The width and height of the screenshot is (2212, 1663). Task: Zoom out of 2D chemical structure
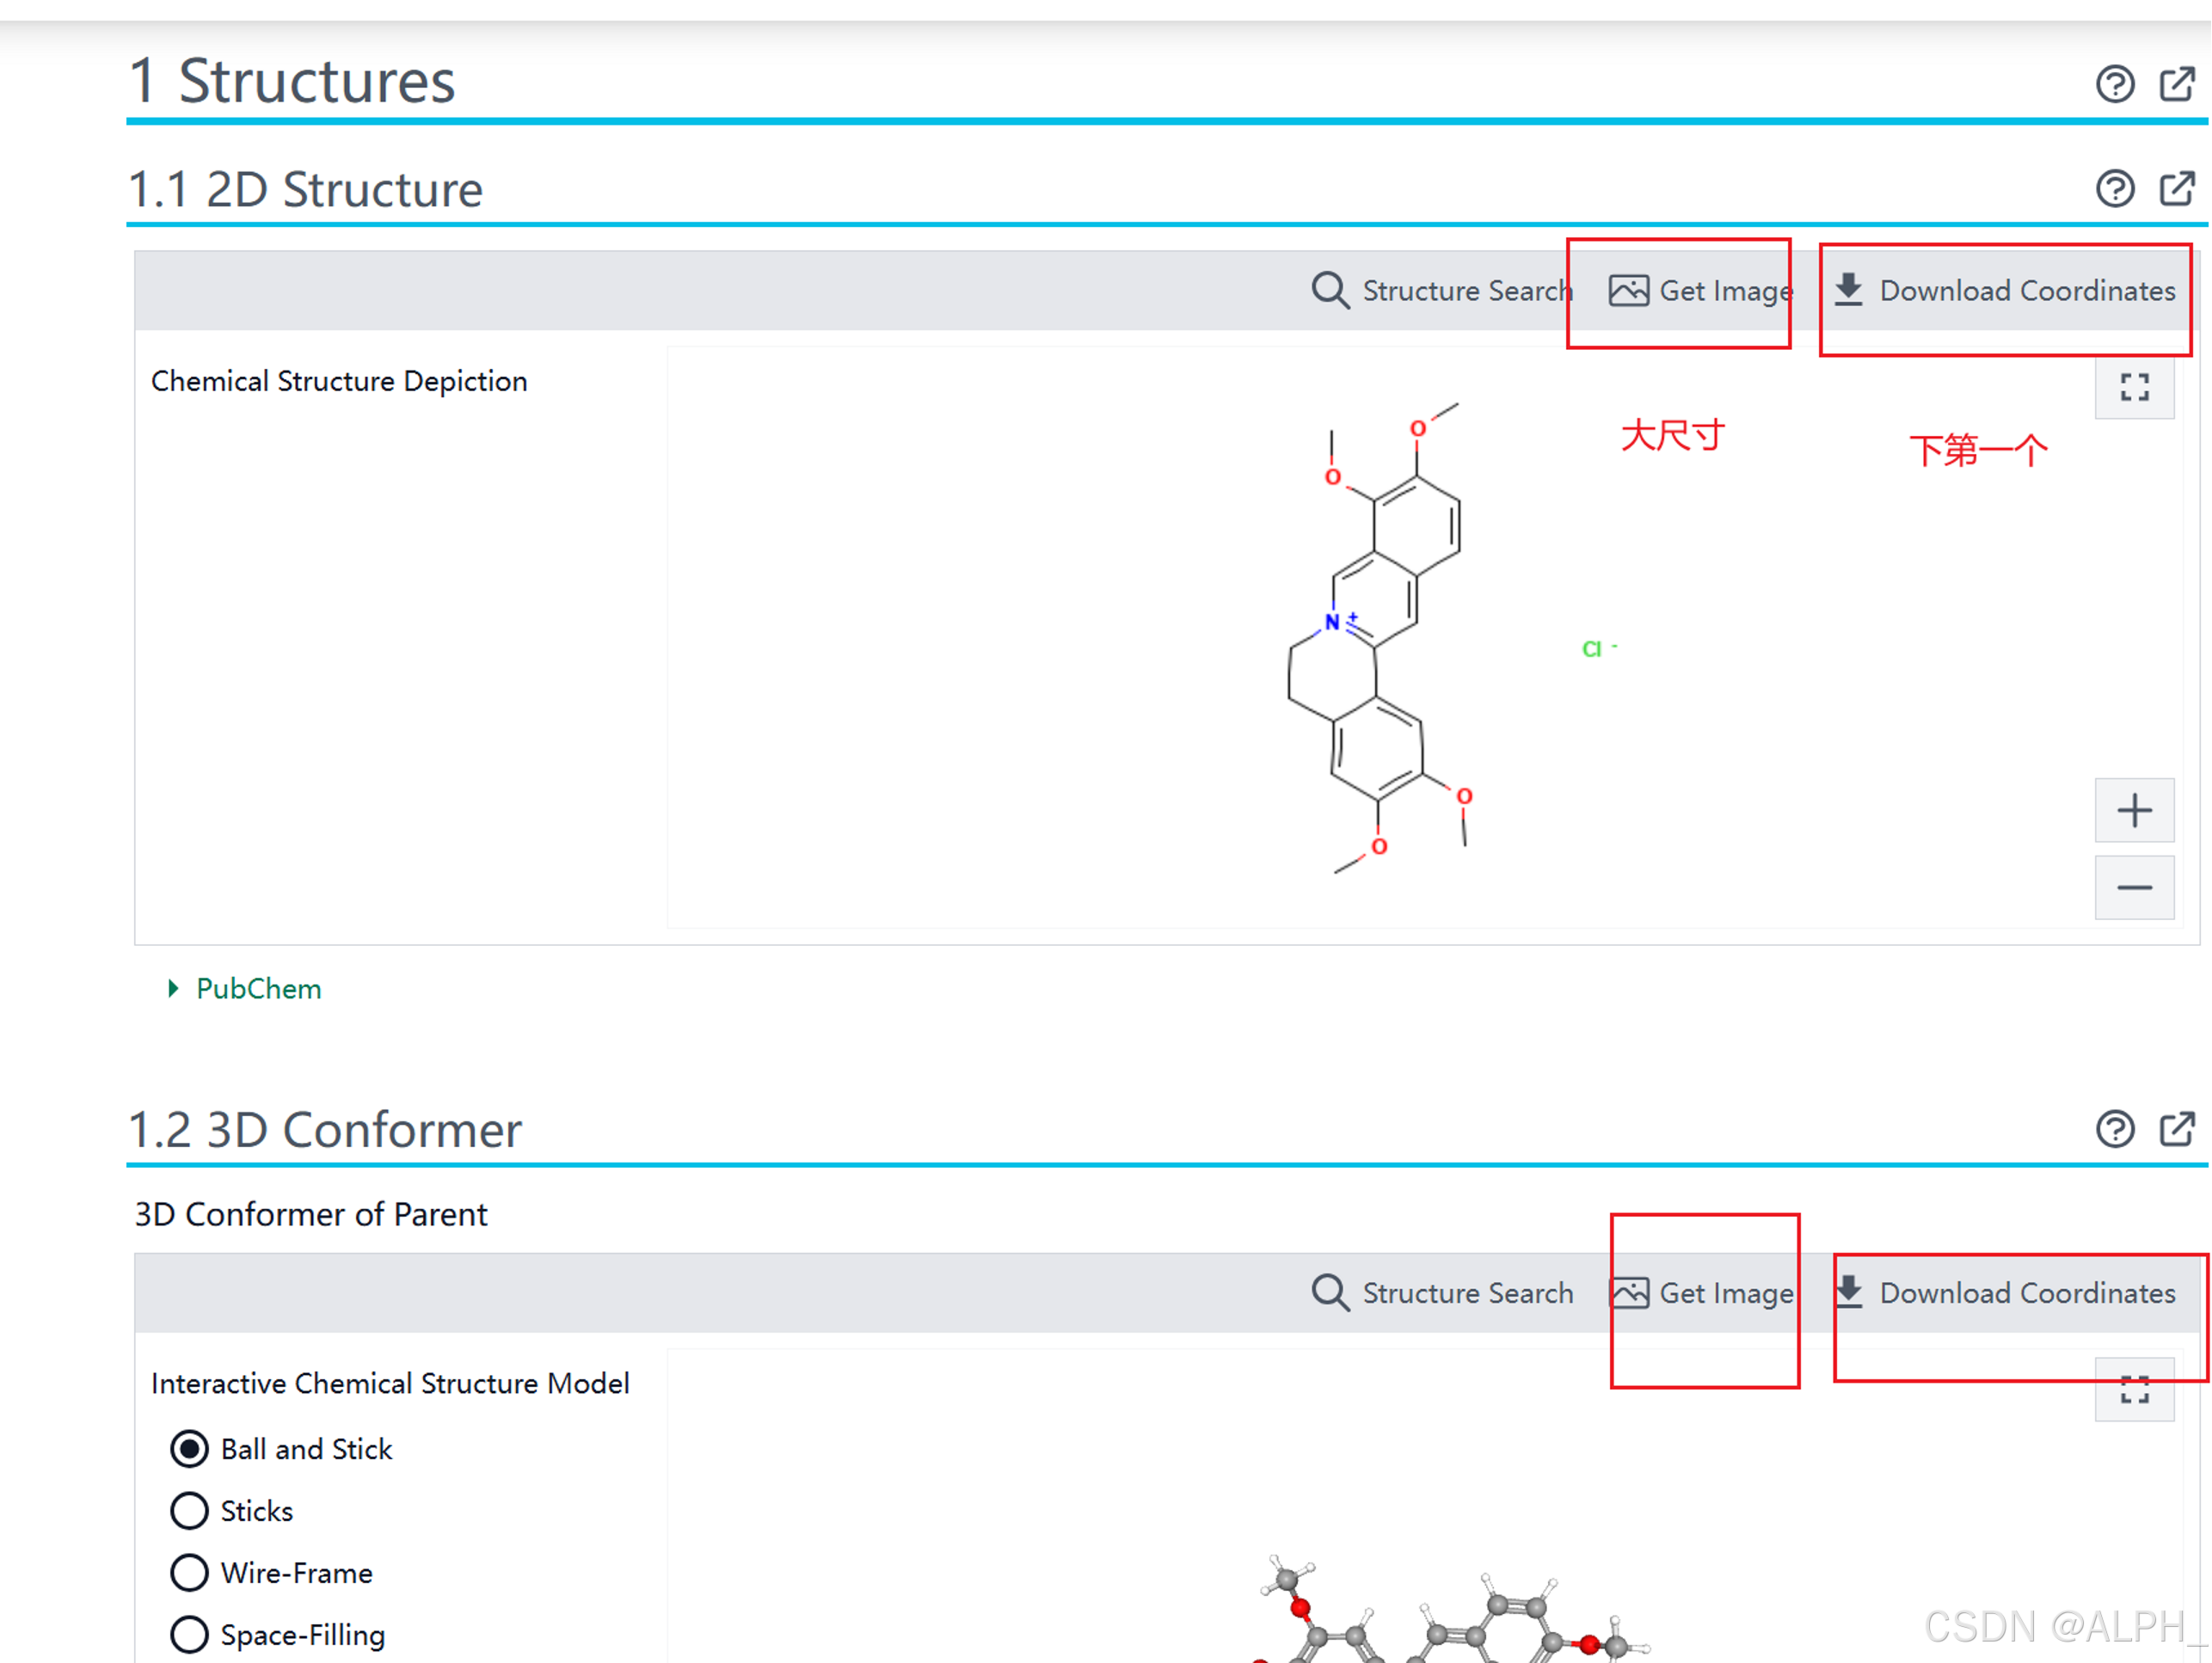pyautogui.click(x=2134, y=887)
